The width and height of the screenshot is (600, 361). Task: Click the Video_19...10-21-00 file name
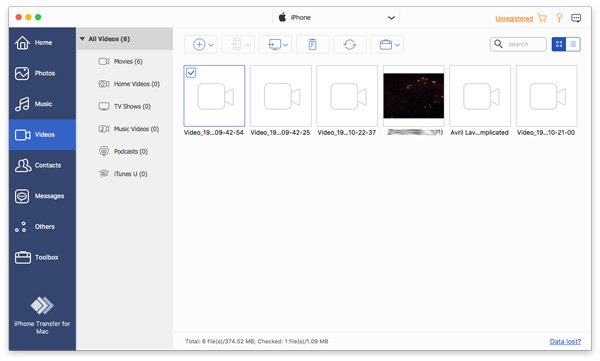pos(546,132)
